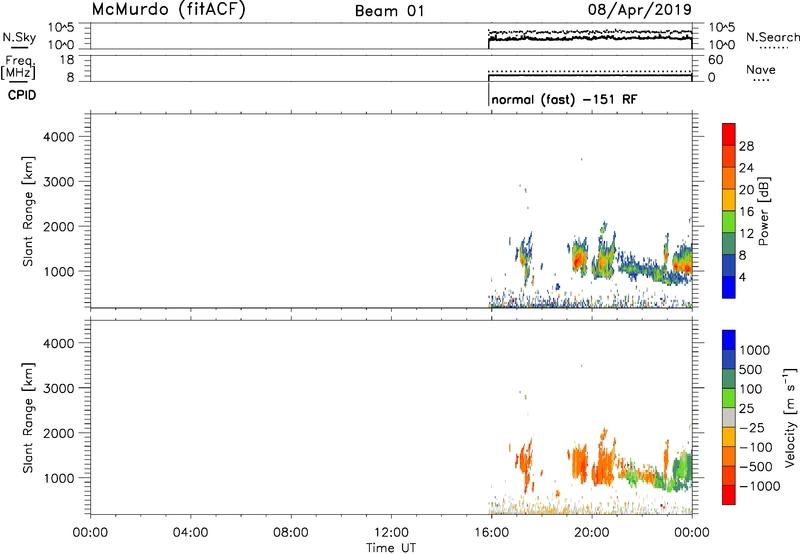Click the Time UT axis title

tap(391, 548)
